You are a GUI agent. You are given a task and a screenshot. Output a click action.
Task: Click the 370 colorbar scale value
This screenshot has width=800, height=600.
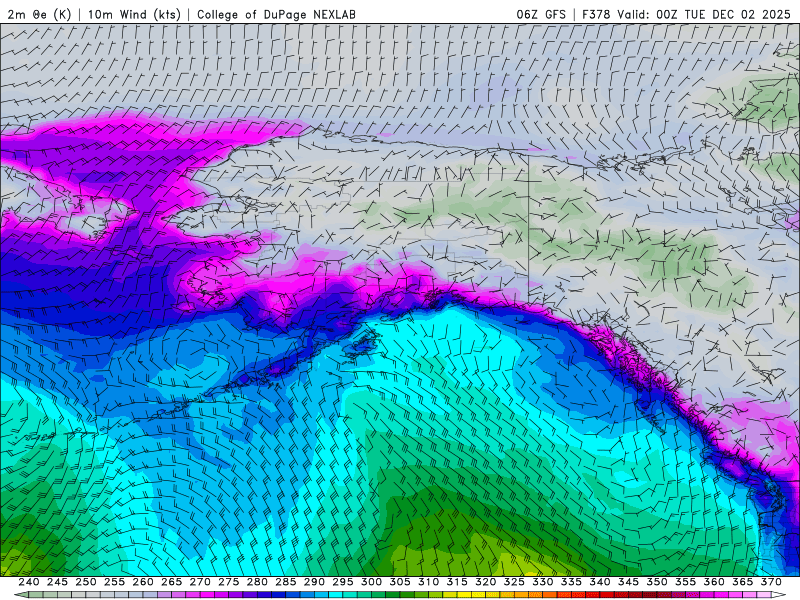click(771, 582)
